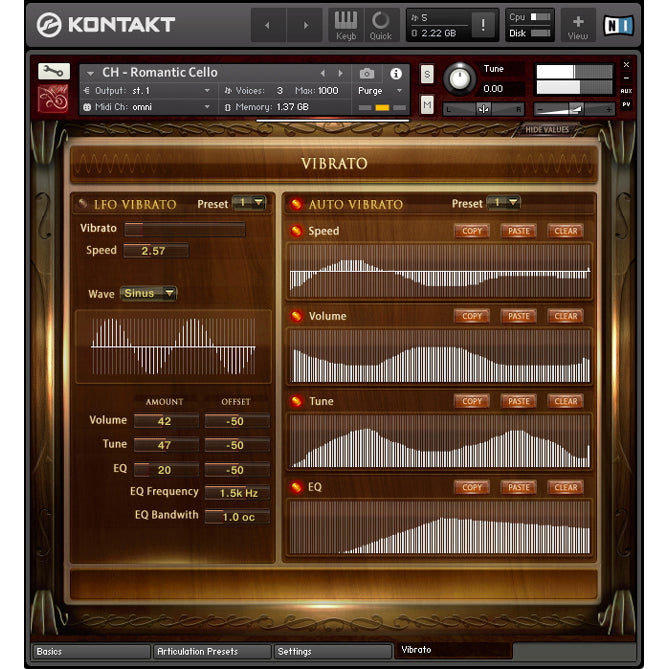
Task: Click the NI logo icon
Action: [618, 25]
